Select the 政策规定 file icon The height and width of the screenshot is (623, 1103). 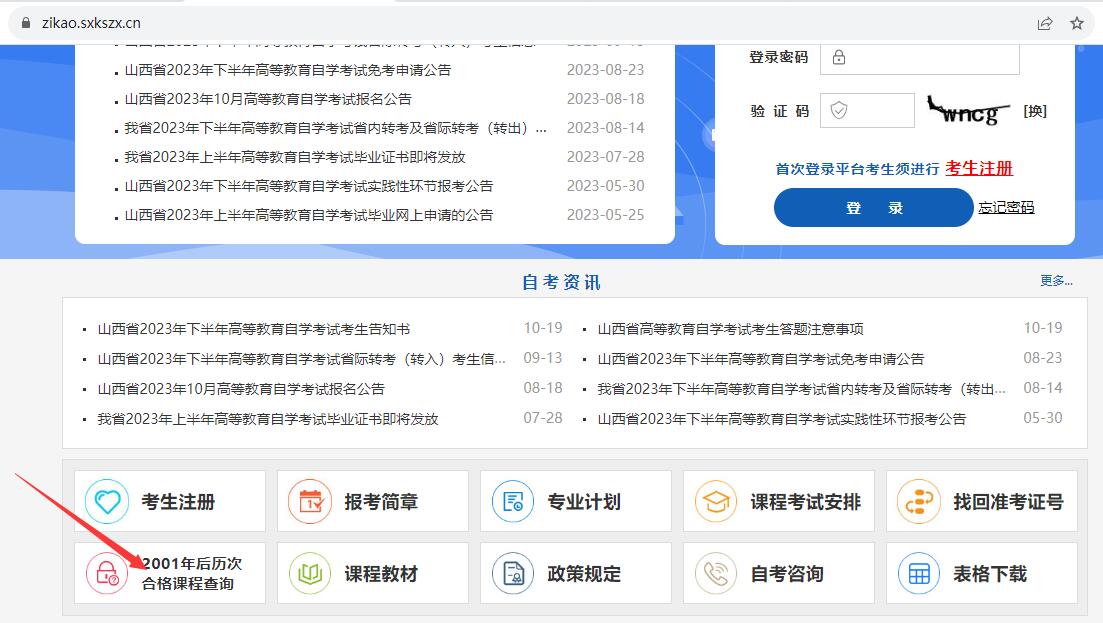click(x=513, y=574)
